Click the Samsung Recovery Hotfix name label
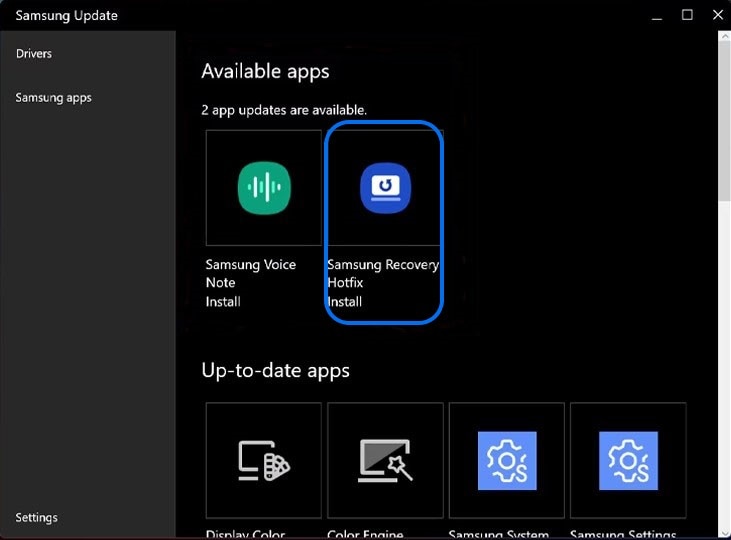Screen dimensions: 731x540 point(382,273)
